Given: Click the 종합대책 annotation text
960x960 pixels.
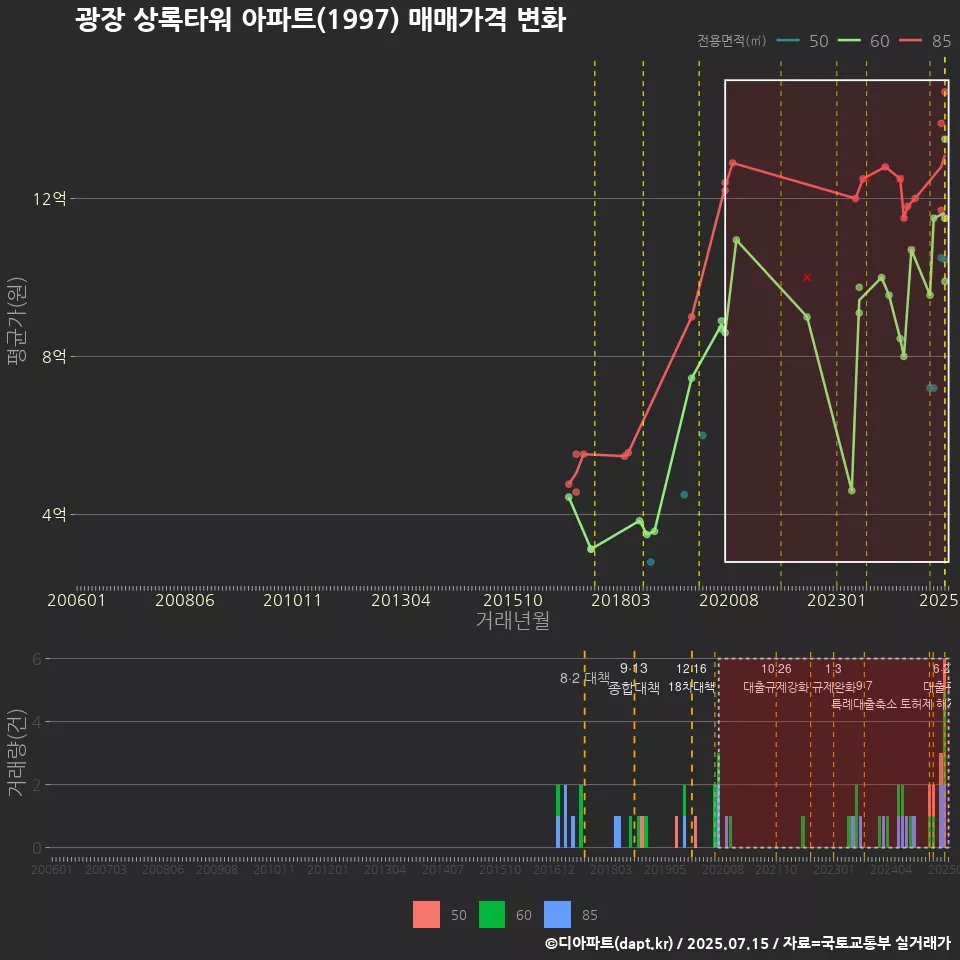Looking at the screenshot, I should point(634,688).
